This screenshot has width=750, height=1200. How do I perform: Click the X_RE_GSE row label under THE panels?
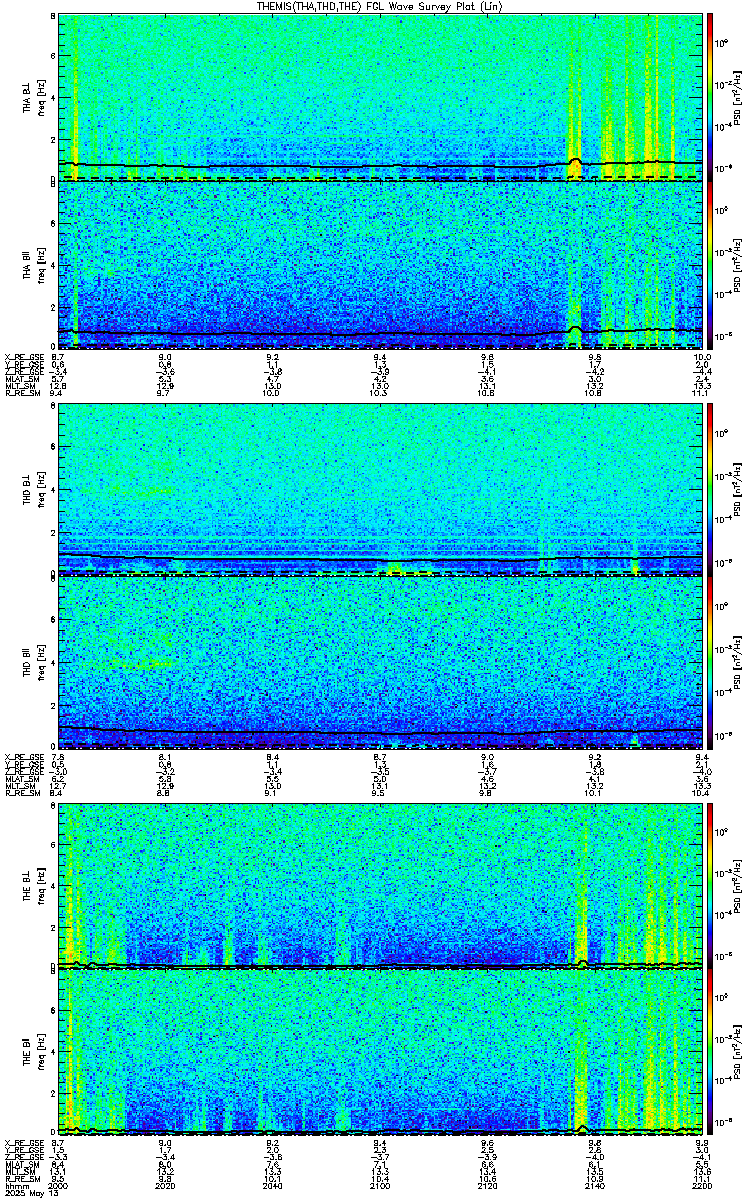23,1144
